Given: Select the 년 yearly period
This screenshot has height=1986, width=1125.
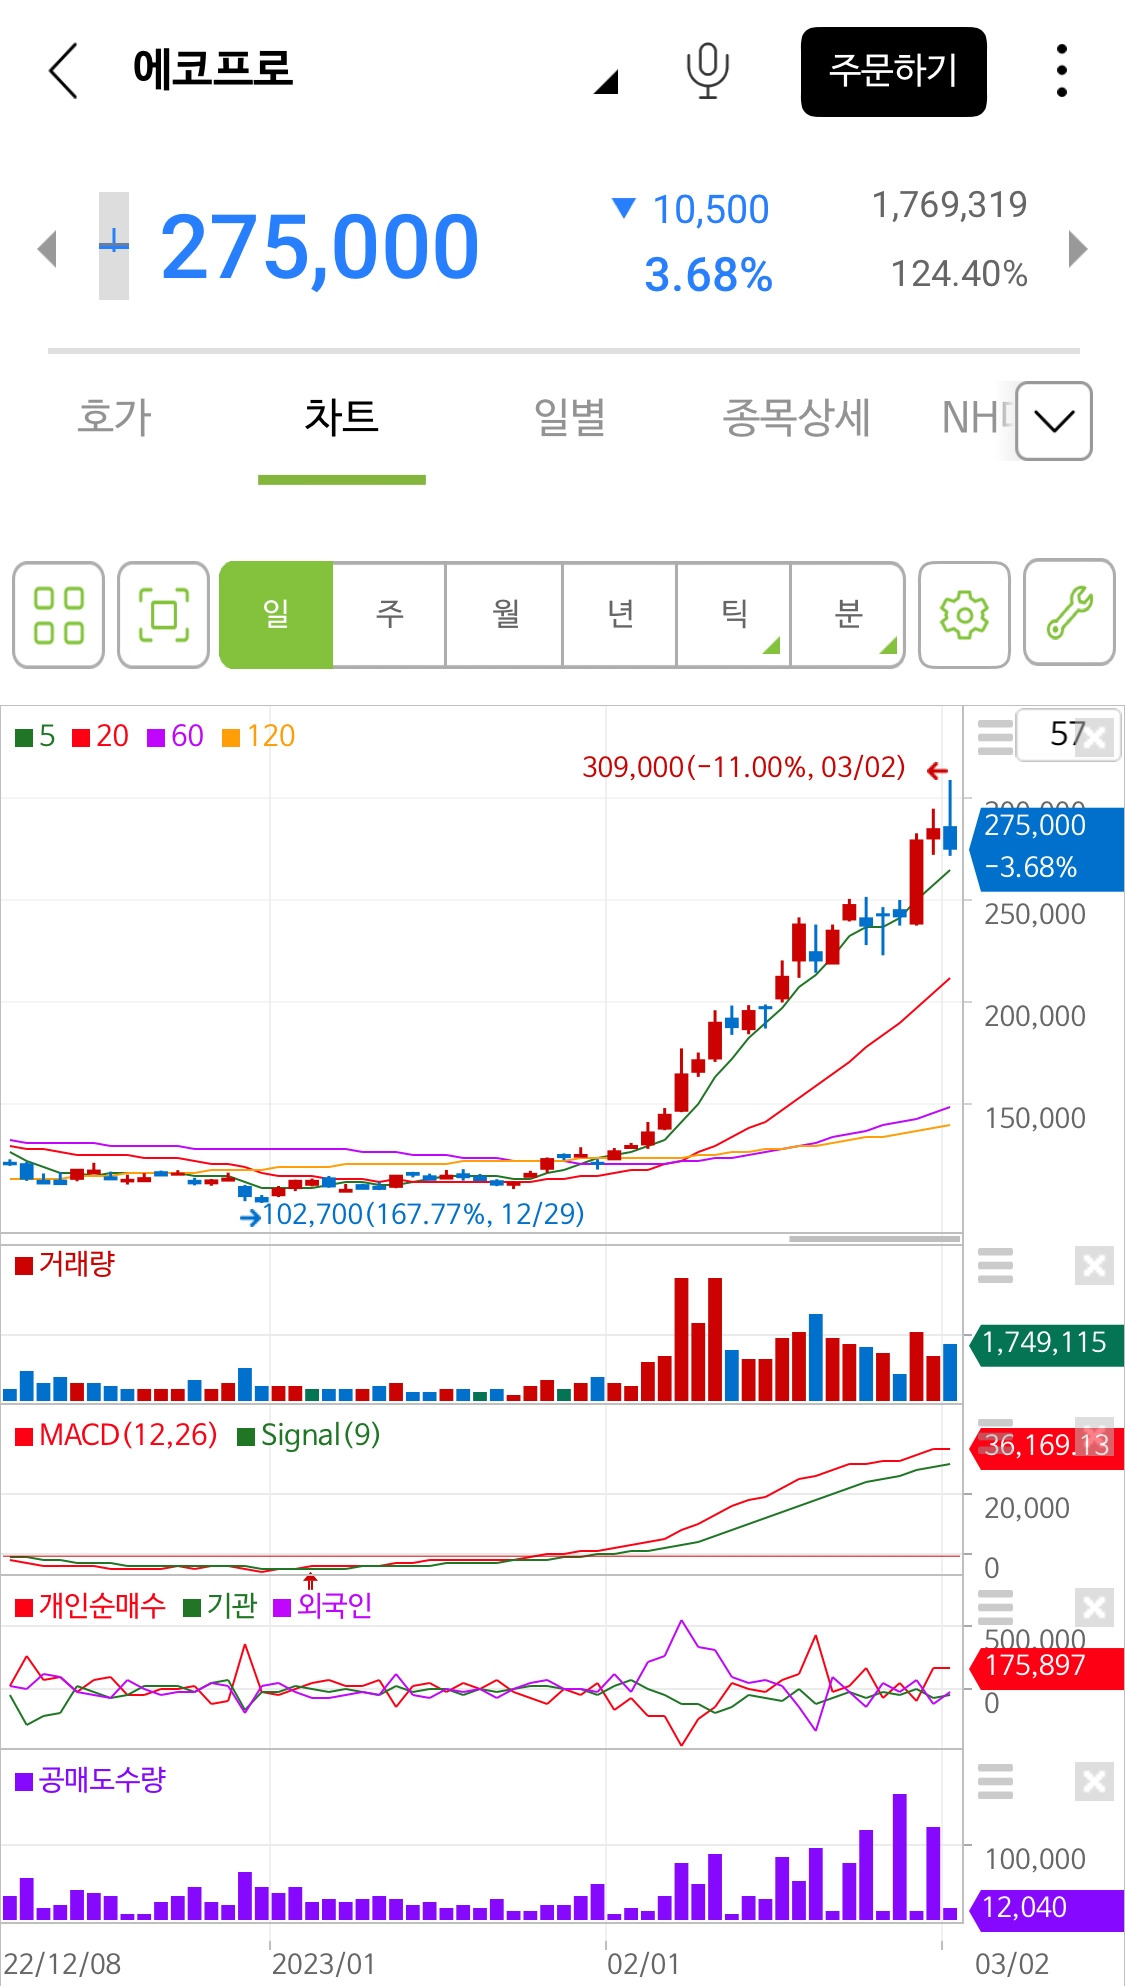Looking at the screenshot, I should click(620, 614).
